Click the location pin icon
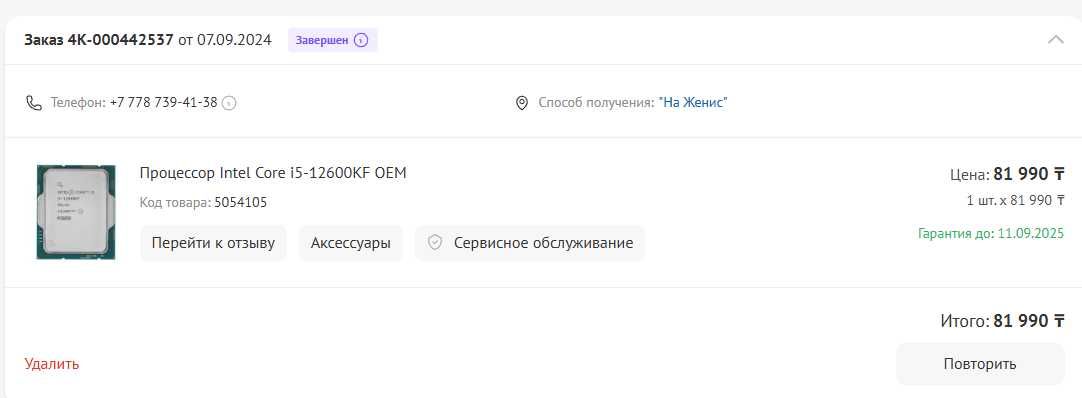 click(x=522, y=103)
